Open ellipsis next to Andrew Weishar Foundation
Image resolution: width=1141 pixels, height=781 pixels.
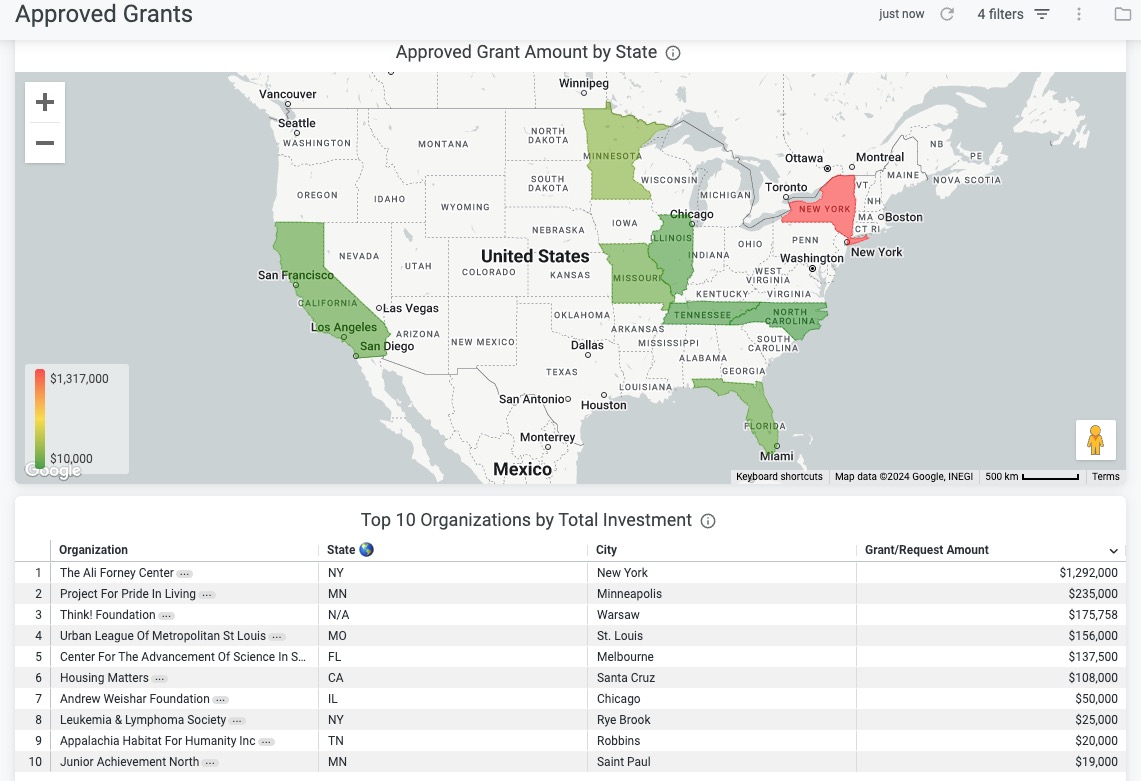tap(220, 699)
